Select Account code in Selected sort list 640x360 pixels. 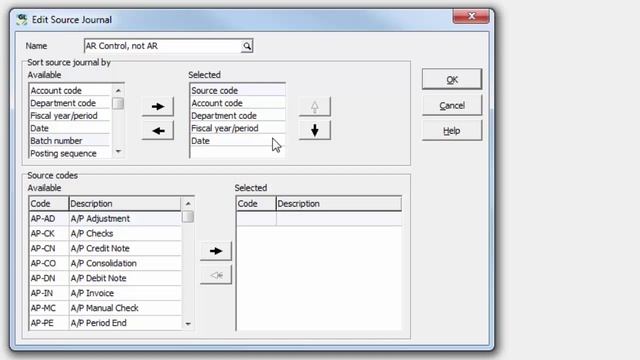click(238, 103)
